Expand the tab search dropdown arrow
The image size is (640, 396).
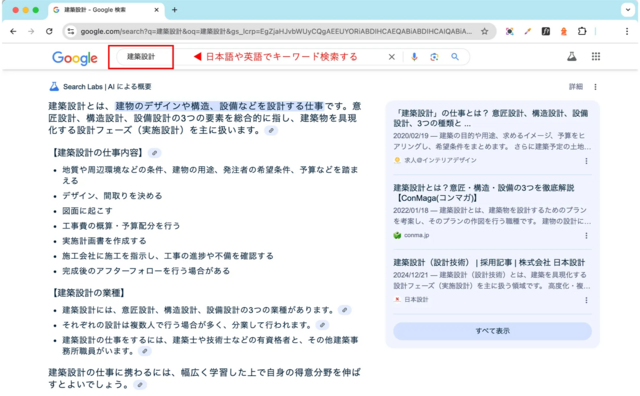(628, 10)
